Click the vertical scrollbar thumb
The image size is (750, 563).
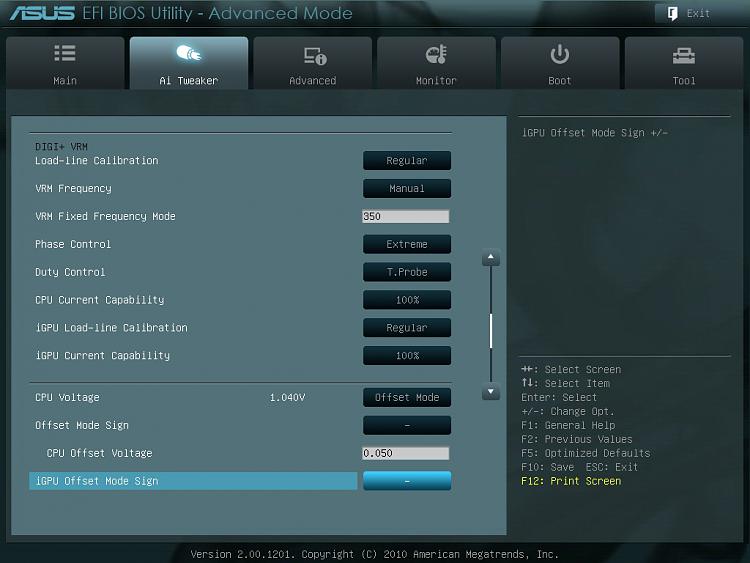click(x=491, y=331)
